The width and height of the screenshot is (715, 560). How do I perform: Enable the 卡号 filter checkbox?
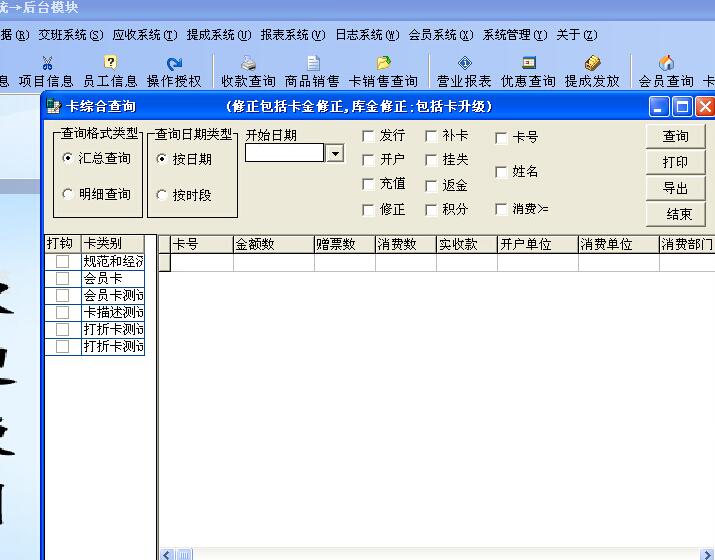point(501,138)
